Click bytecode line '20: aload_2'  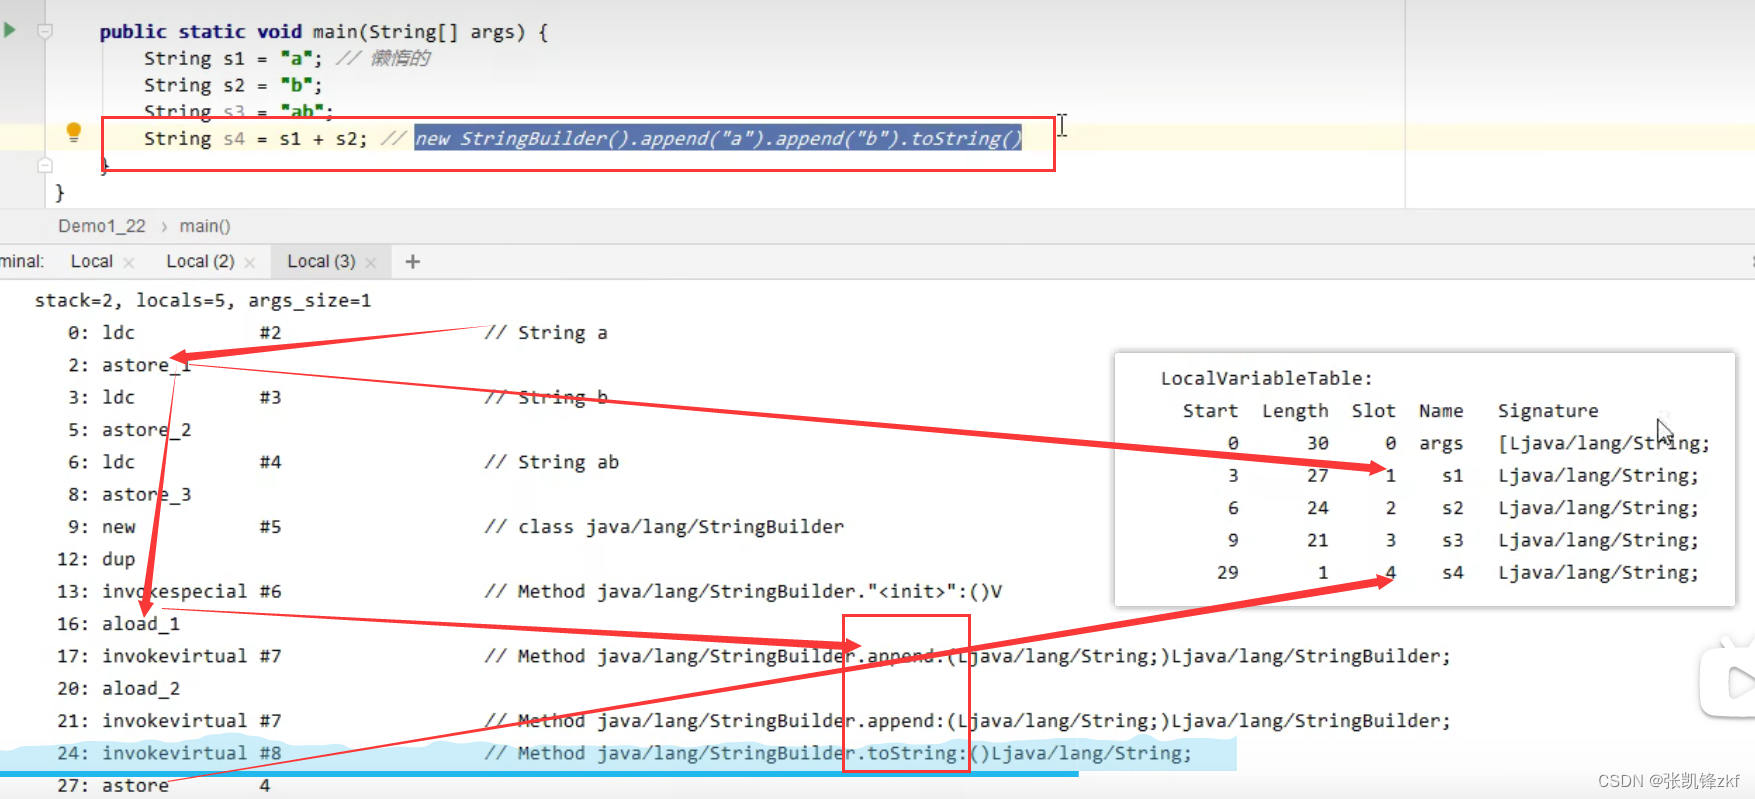118,688
